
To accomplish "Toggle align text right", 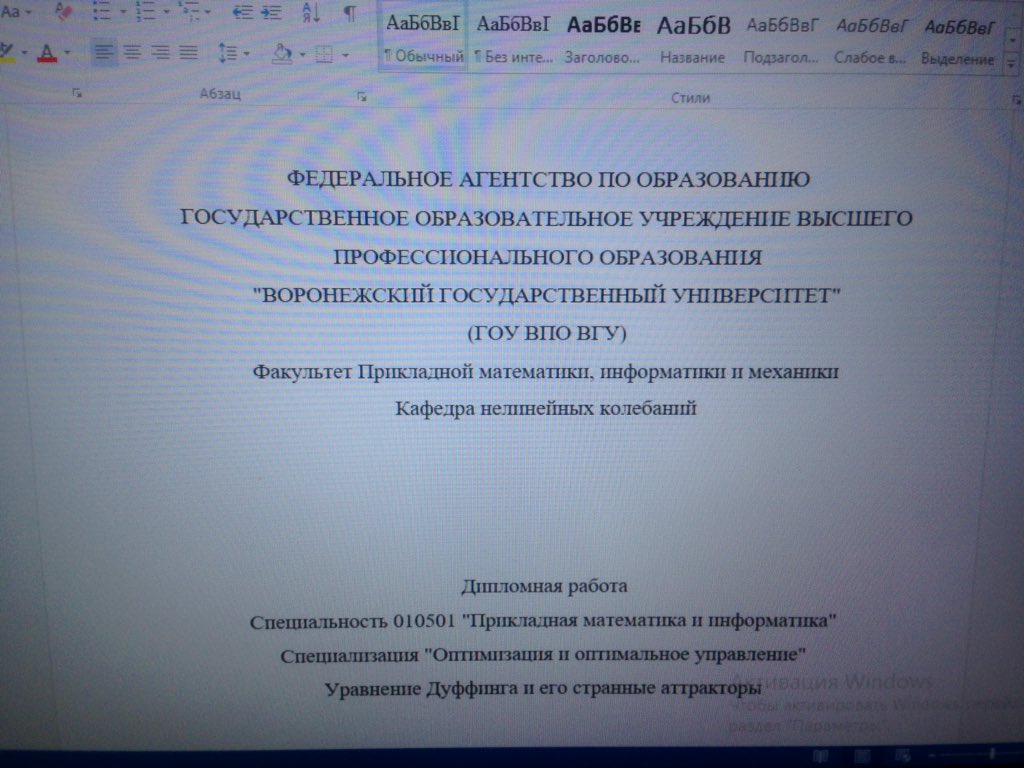I will [160, 52].
